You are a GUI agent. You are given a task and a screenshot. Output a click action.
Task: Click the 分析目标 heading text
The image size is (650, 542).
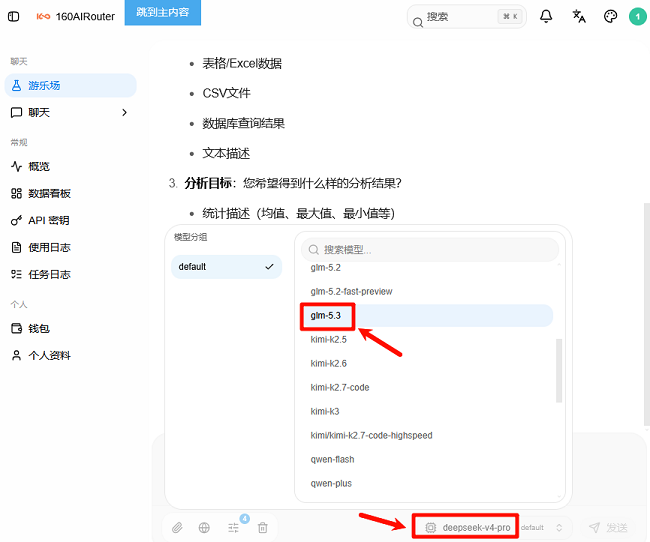click(208, 183)
